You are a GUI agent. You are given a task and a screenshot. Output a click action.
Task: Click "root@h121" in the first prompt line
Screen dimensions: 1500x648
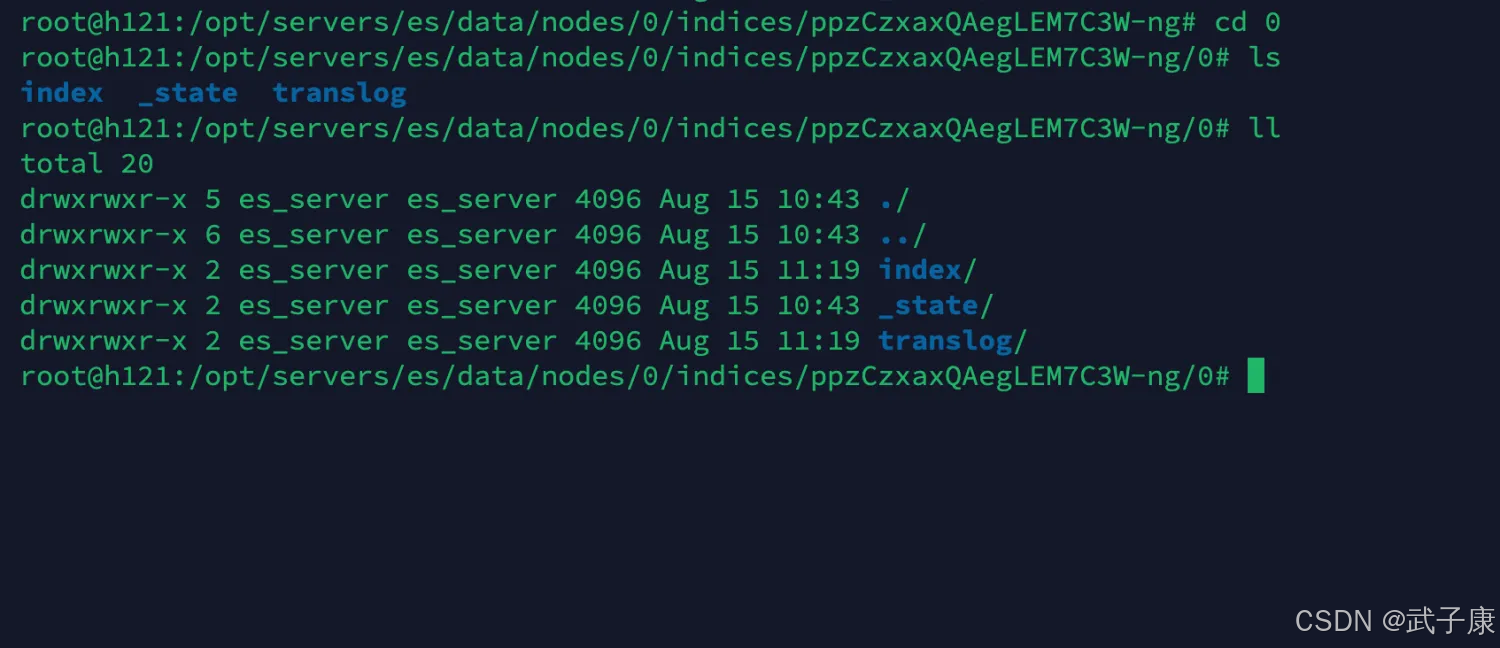96,22
